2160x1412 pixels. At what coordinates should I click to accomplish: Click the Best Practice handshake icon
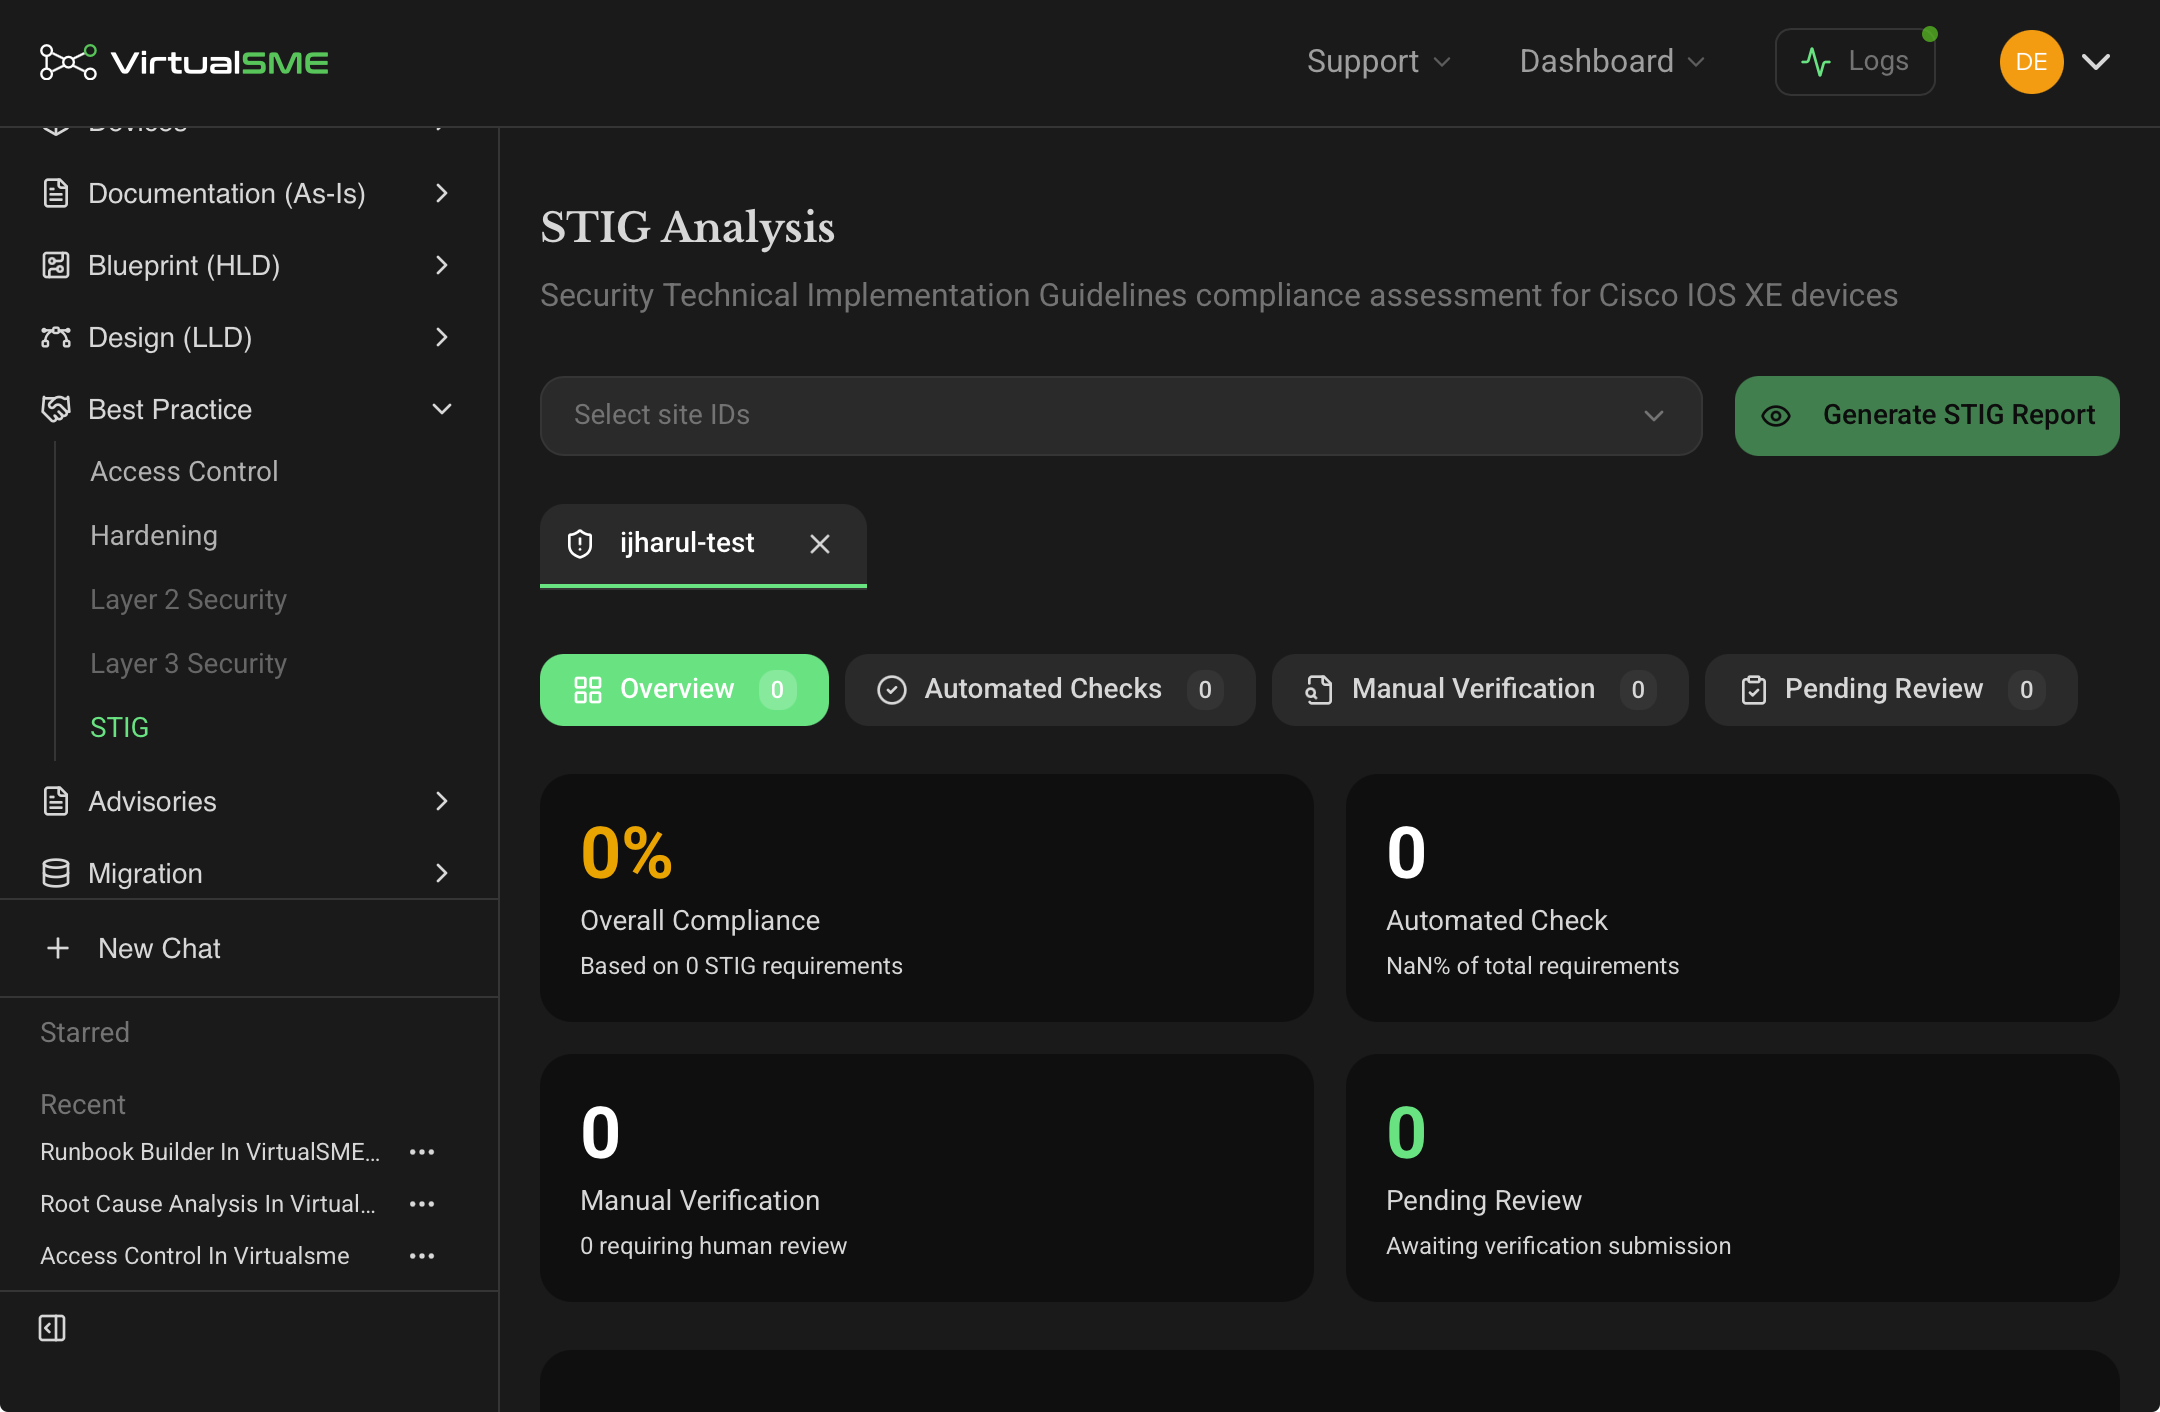tap(56, 409)
